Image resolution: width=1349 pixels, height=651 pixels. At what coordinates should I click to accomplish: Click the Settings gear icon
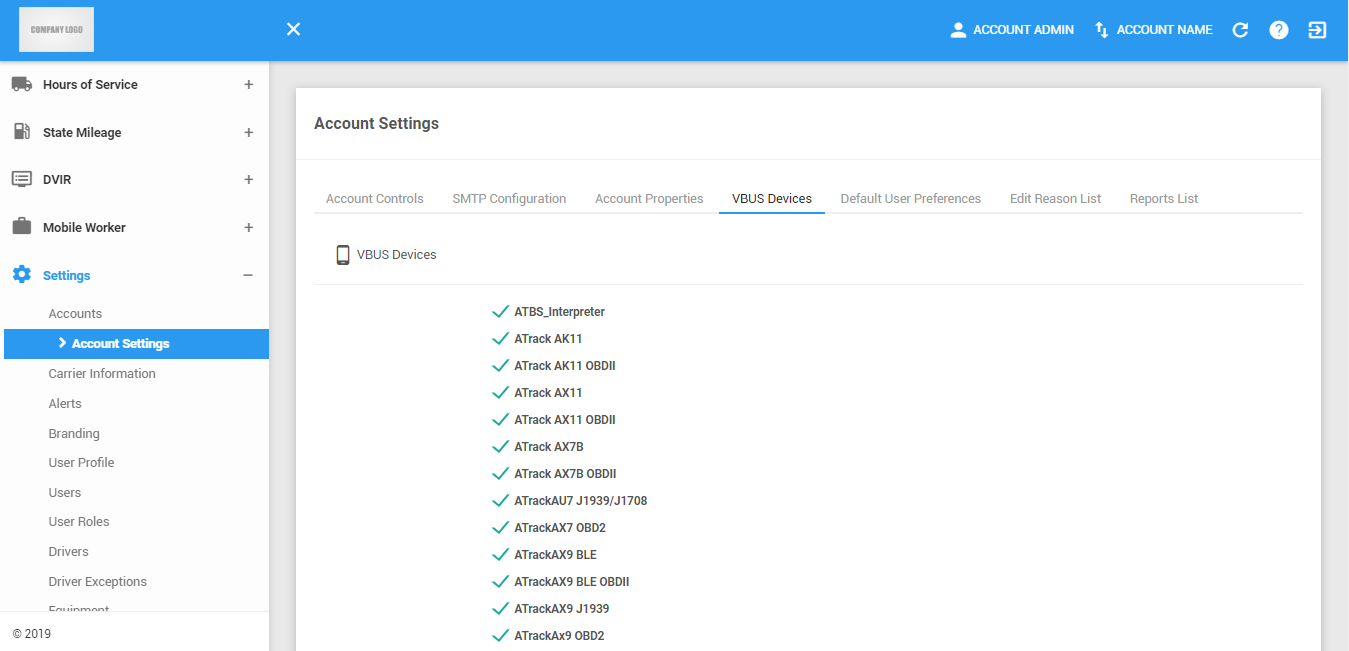[22, 275]
